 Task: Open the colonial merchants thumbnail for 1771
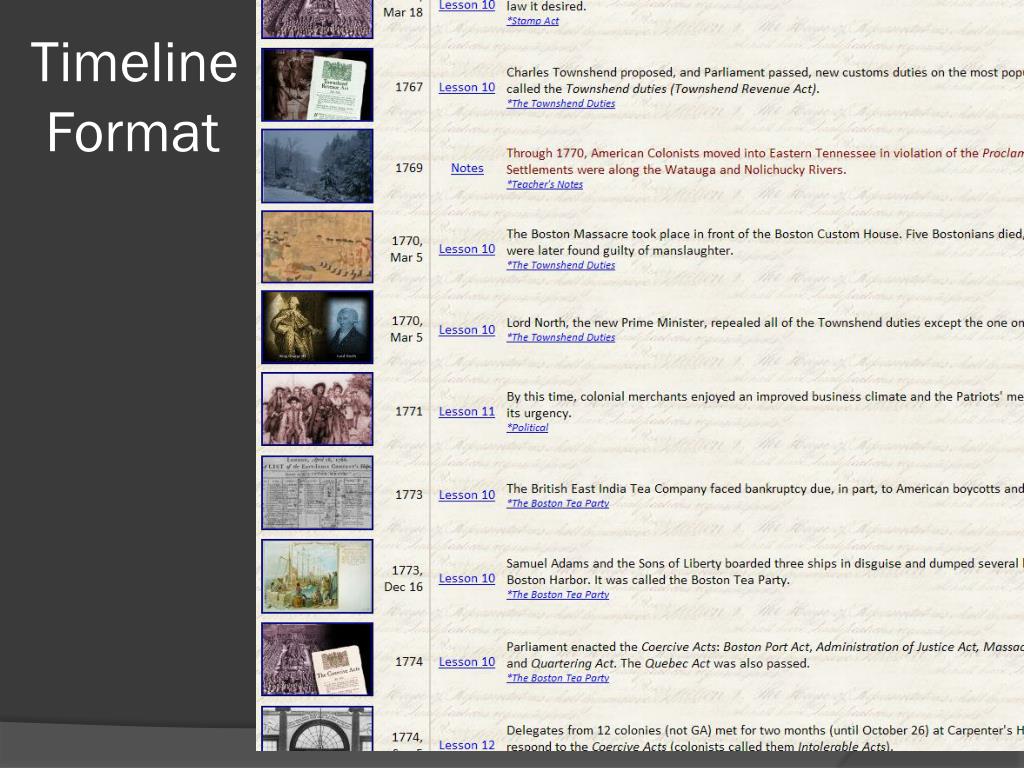coord(317,409)
